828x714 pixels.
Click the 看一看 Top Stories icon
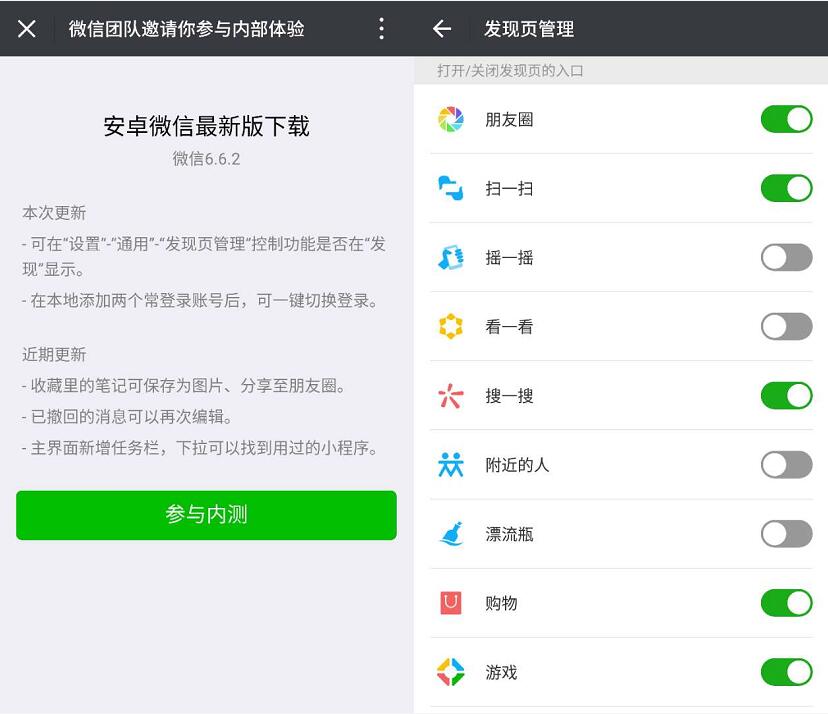click(x=450, y=326)
